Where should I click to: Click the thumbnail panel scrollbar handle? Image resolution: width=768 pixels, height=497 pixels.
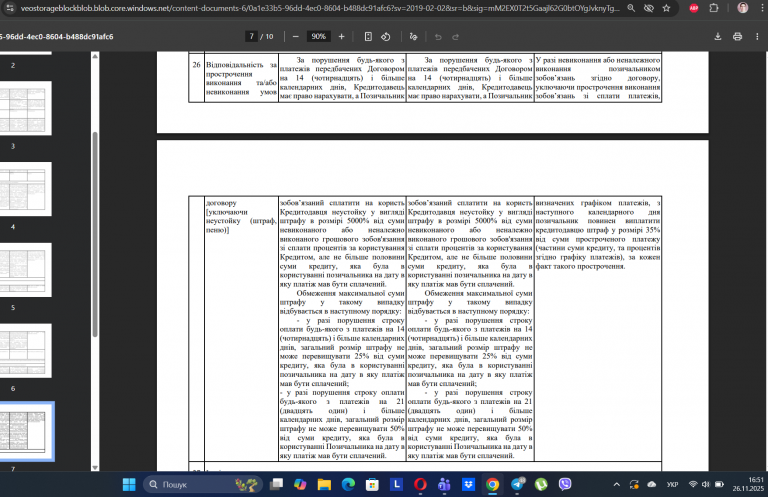click(95, 234)
